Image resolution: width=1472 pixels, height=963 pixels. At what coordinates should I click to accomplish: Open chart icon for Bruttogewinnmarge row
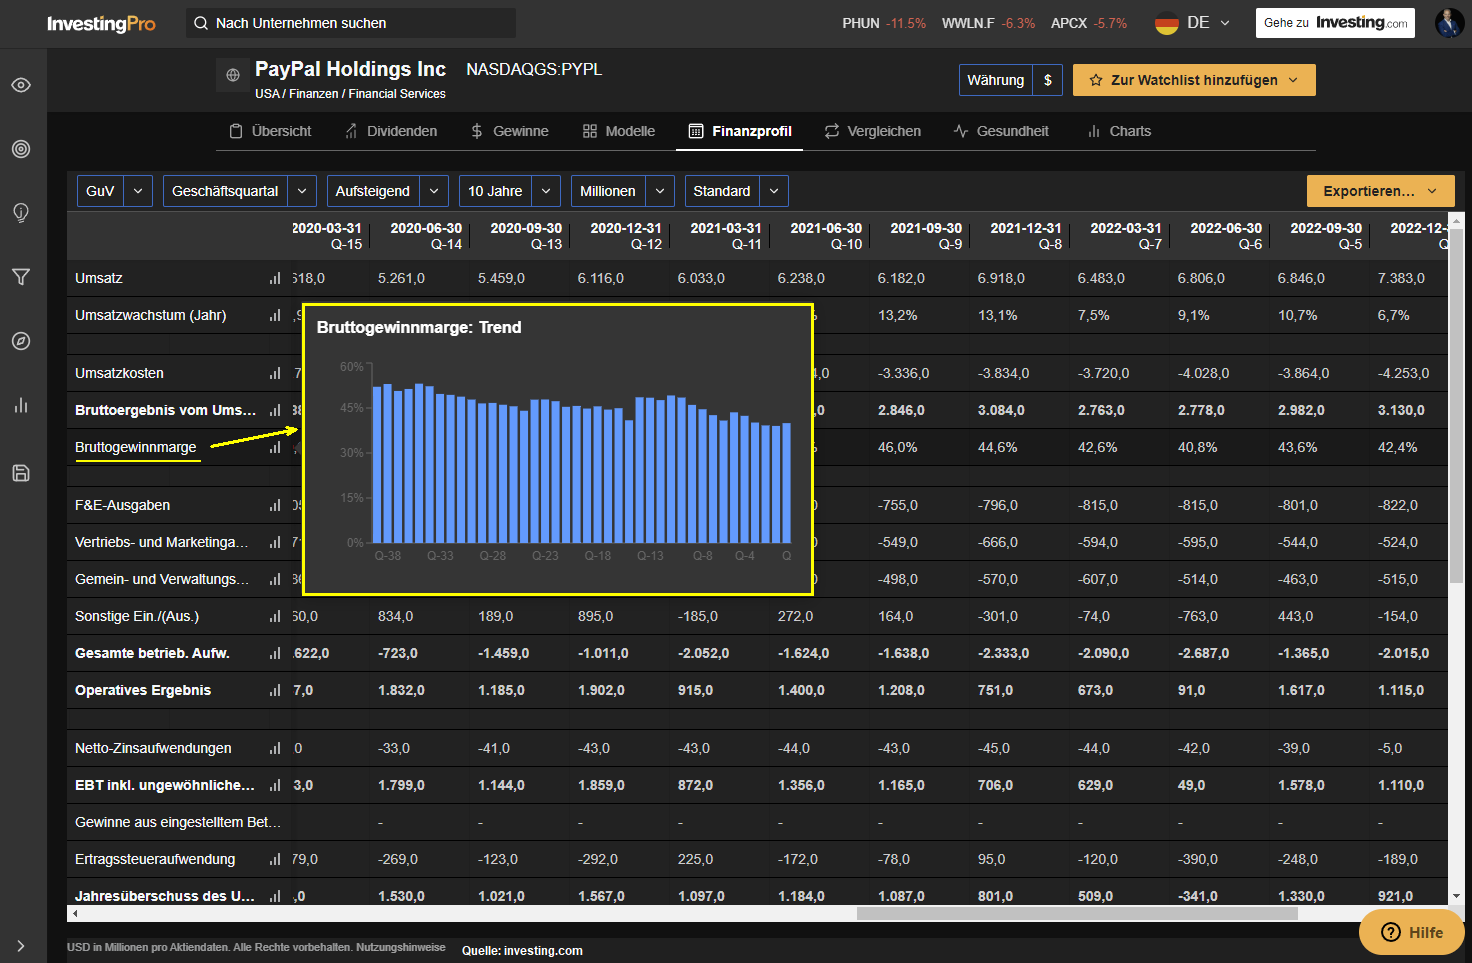coord(275,447)
